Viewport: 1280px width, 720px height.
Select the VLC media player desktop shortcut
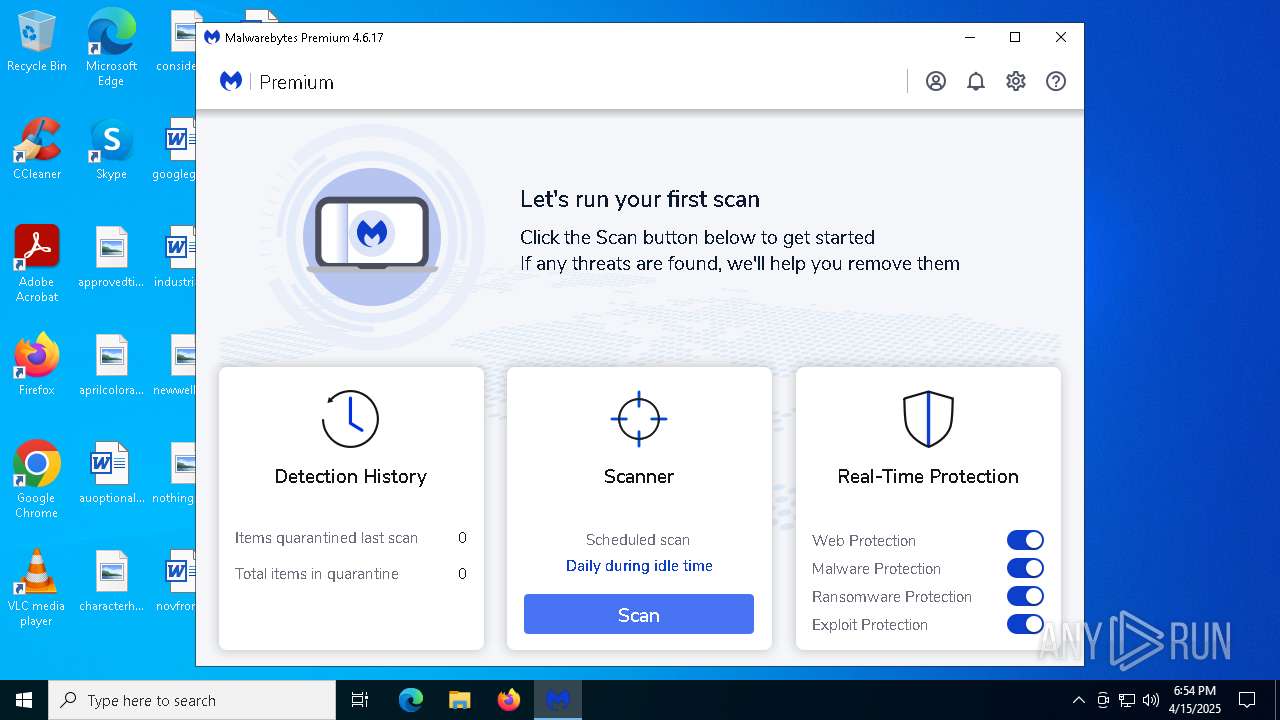coord(37,588)
